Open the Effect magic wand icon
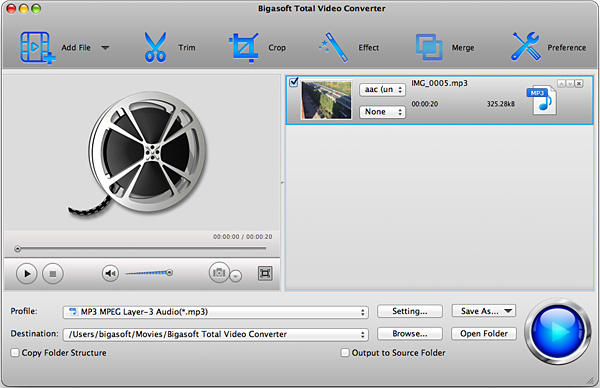 (x=334, y=47)
